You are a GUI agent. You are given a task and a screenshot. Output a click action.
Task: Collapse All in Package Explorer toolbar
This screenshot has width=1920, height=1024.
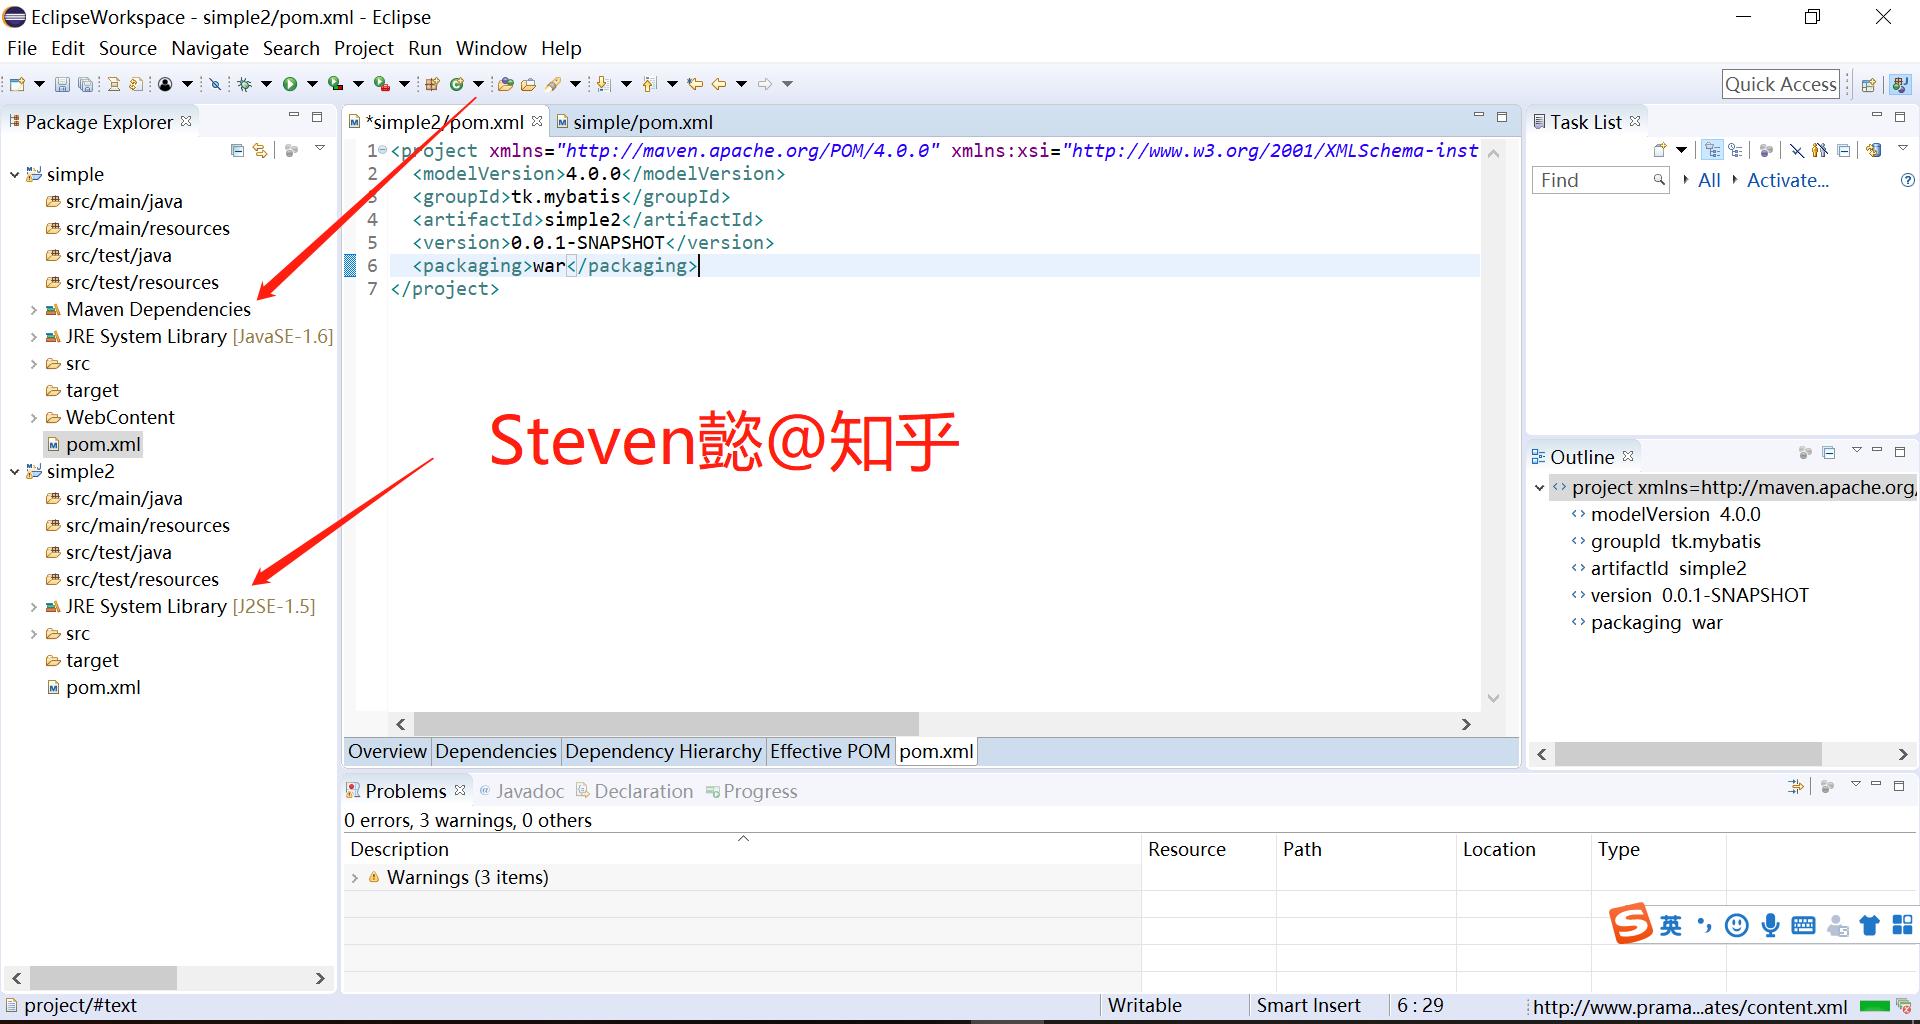[x=237, y=150]
